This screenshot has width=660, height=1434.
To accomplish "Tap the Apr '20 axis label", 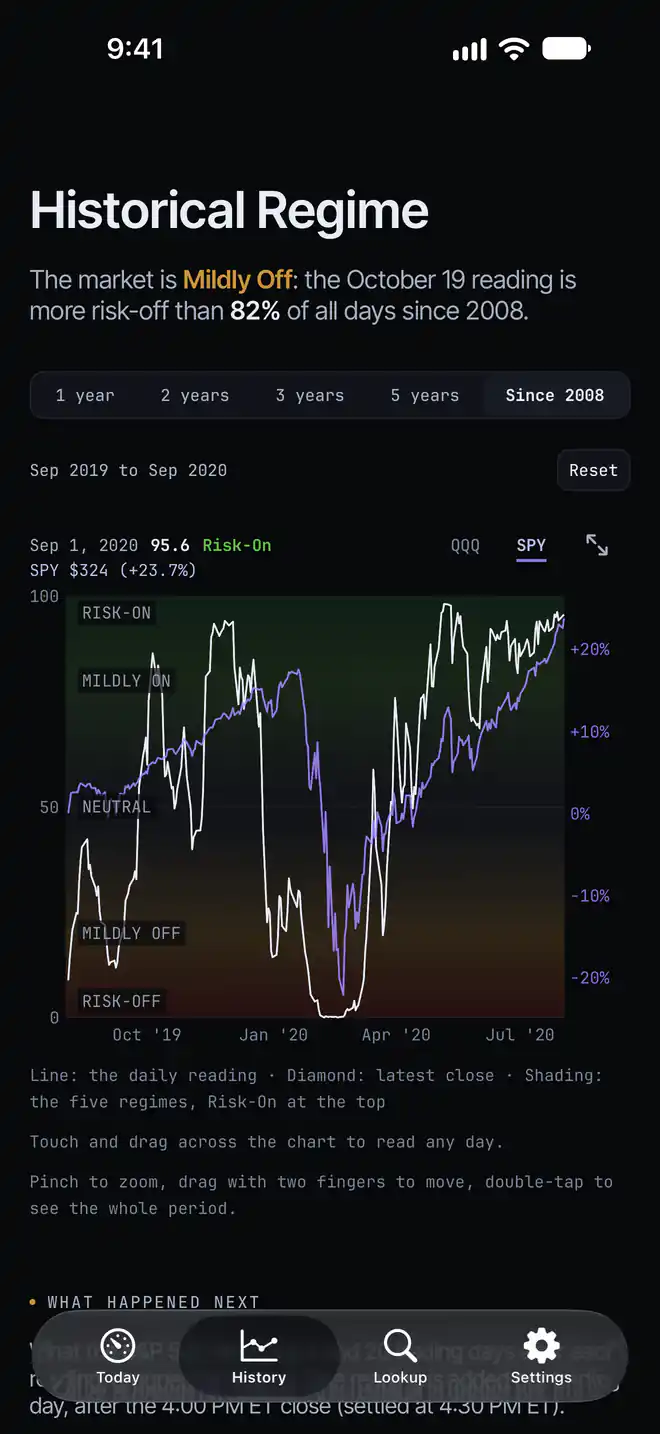I will (x=396, y=1035).
